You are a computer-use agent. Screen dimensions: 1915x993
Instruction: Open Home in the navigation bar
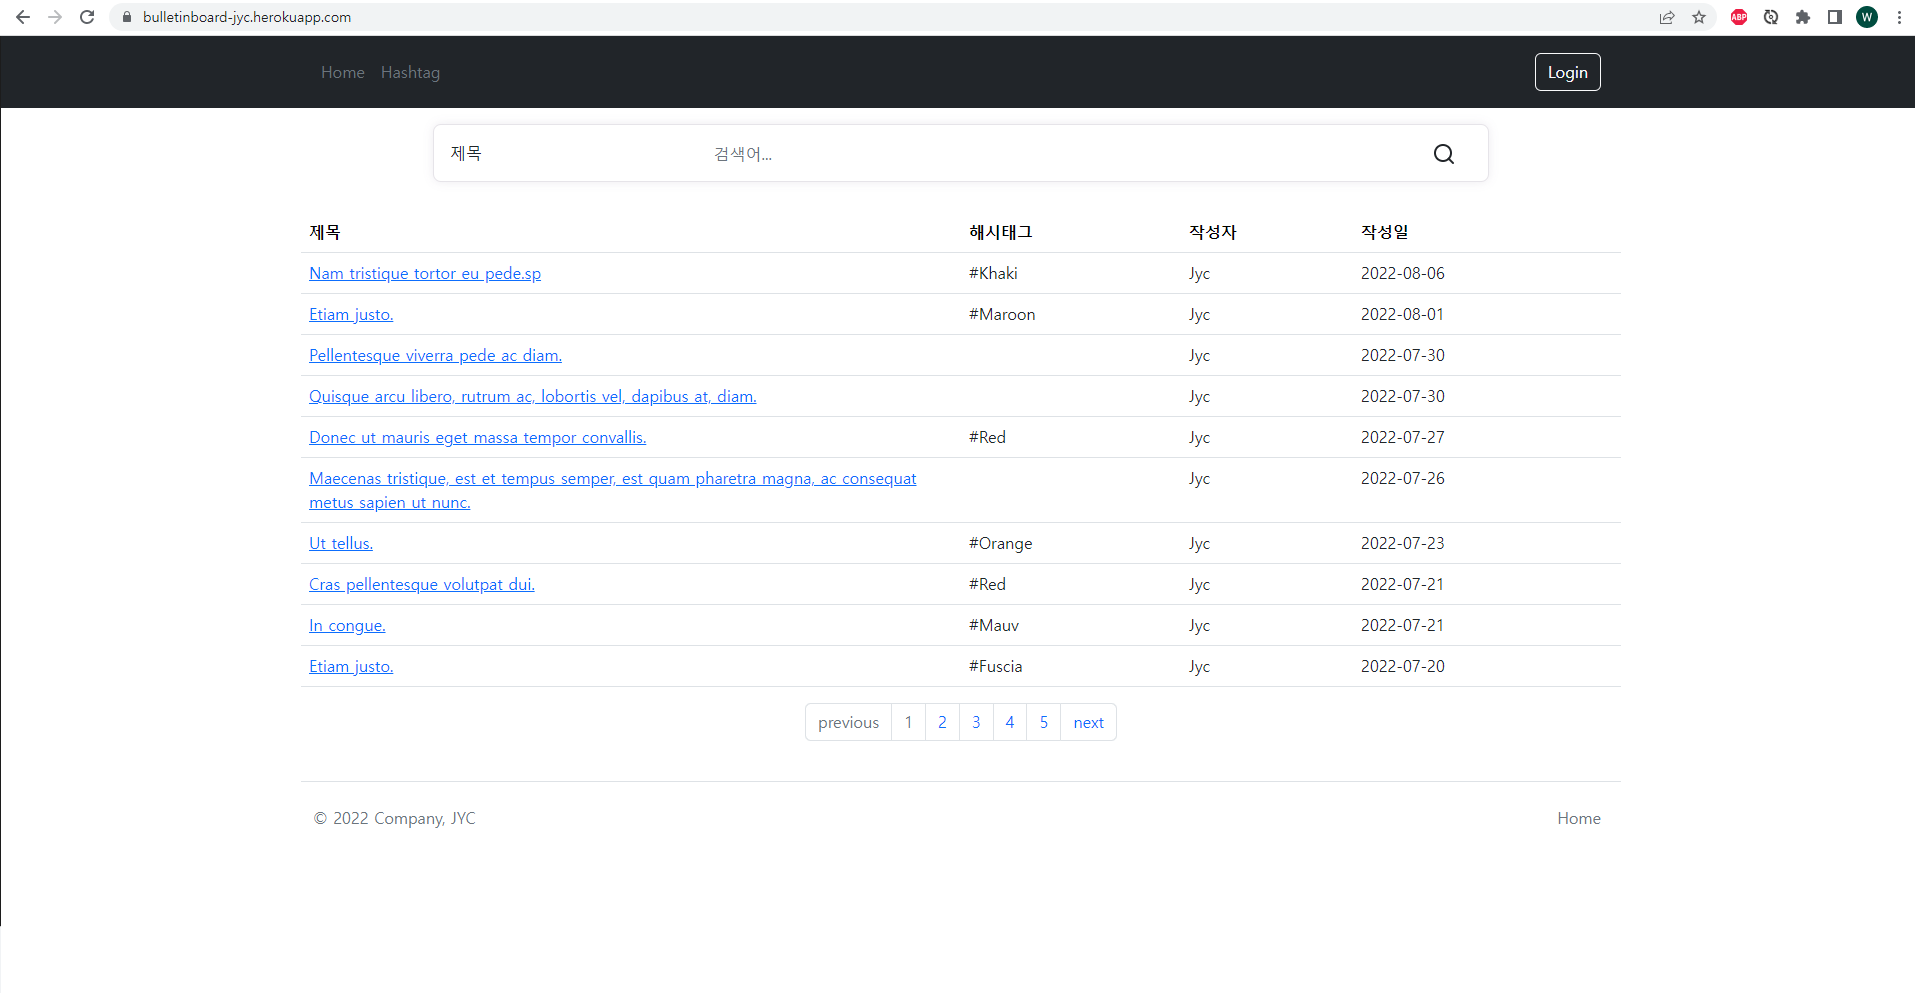click(343, 72)
